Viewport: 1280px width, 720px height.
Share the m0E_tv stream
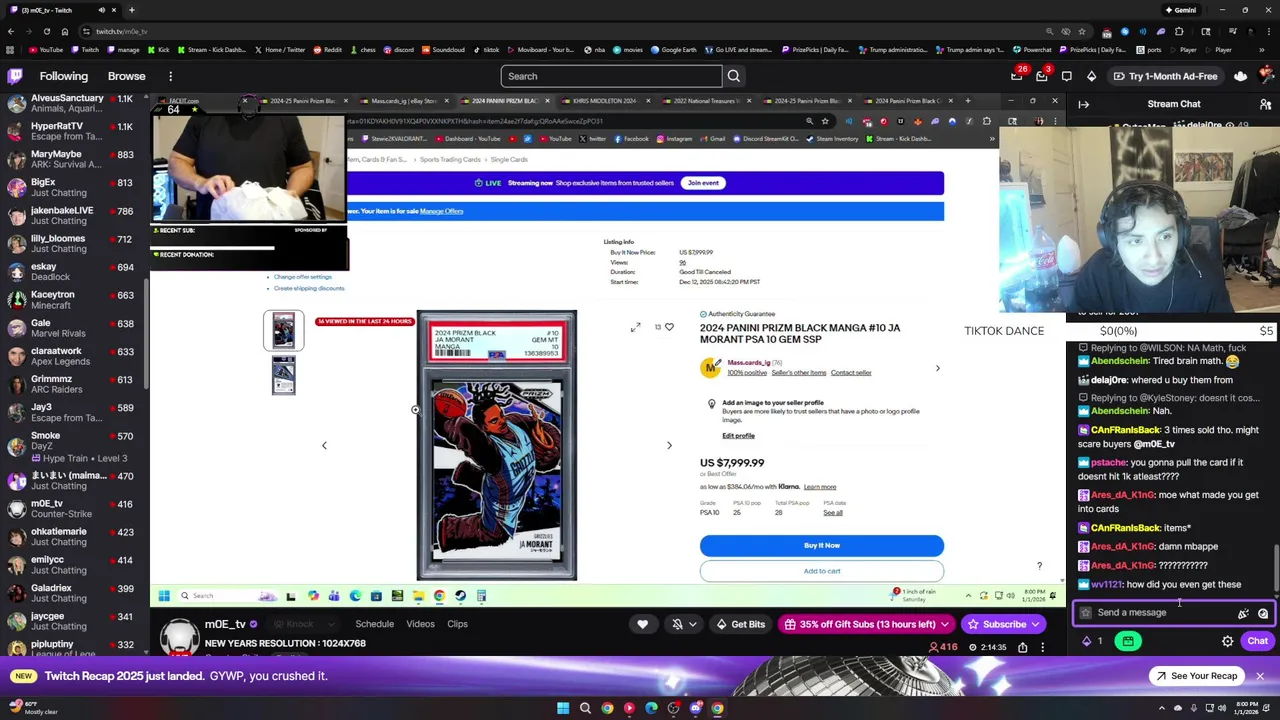[1023, 647]
